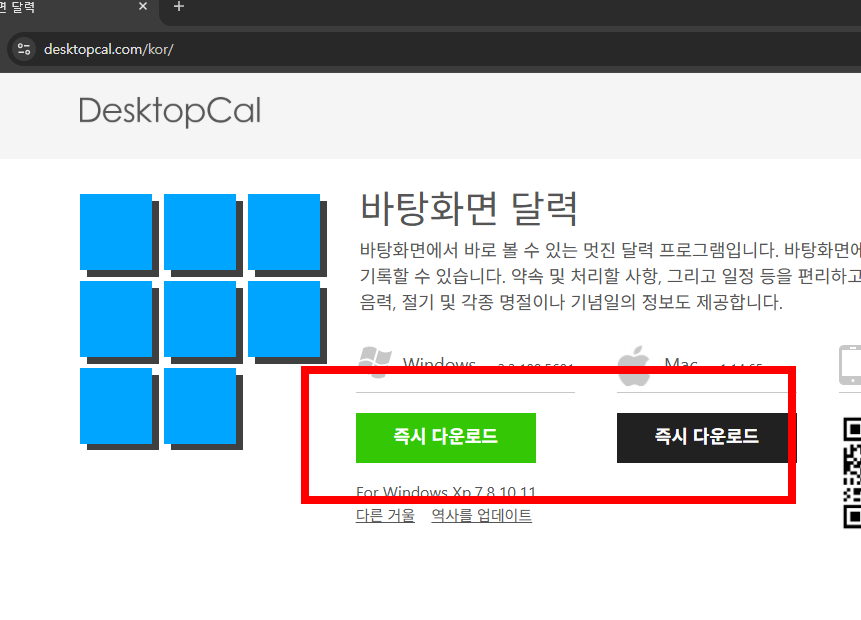Image resolution: width=861 pixels, height=620 pixels.
Task: Click the top-left blue calendar tile
Action: pyautogui.click(x=117, y=231)
